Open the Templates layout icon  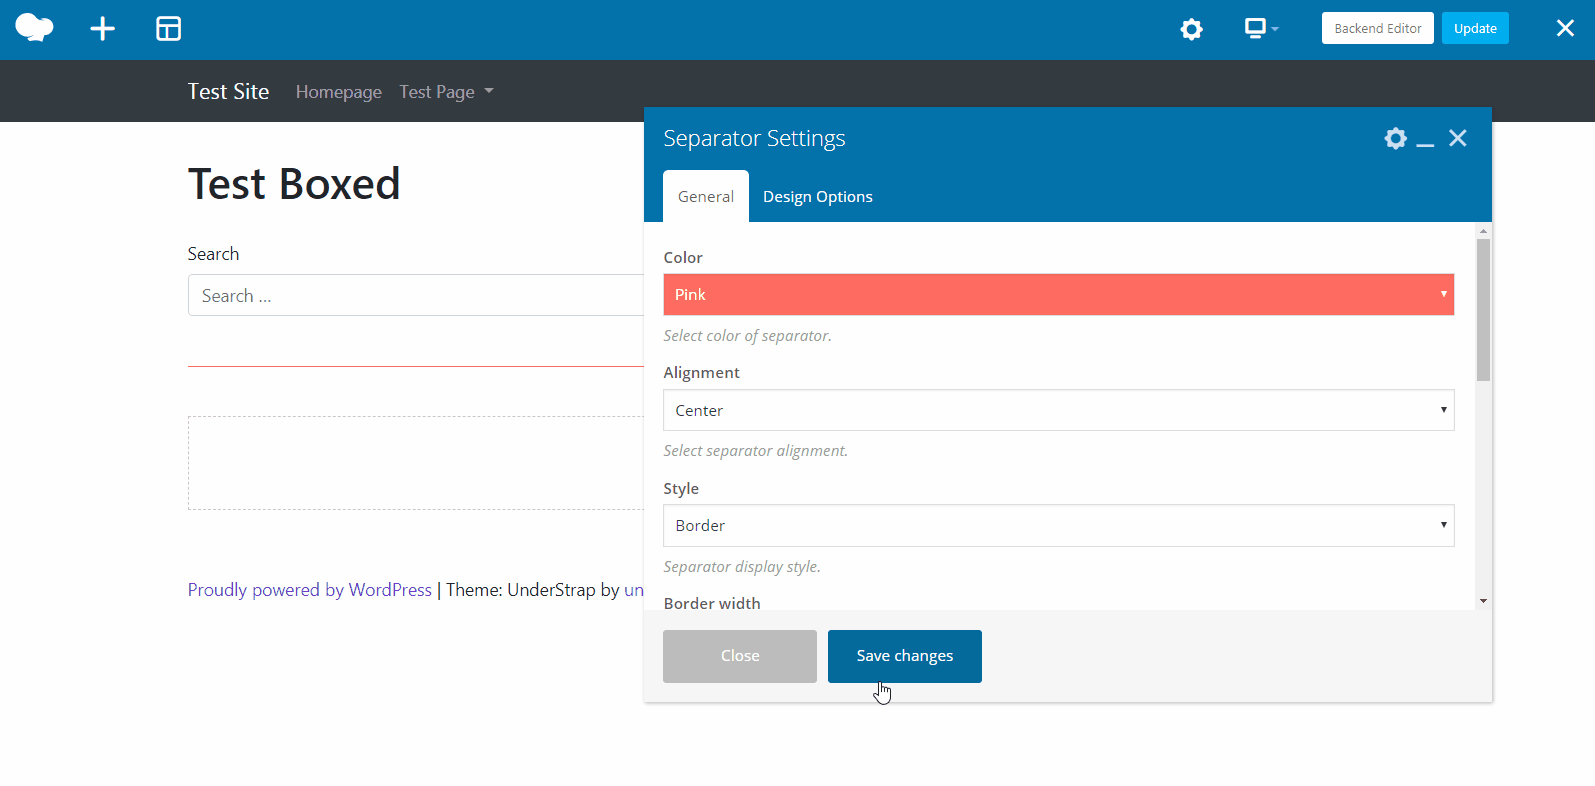[x=168, y=29]
